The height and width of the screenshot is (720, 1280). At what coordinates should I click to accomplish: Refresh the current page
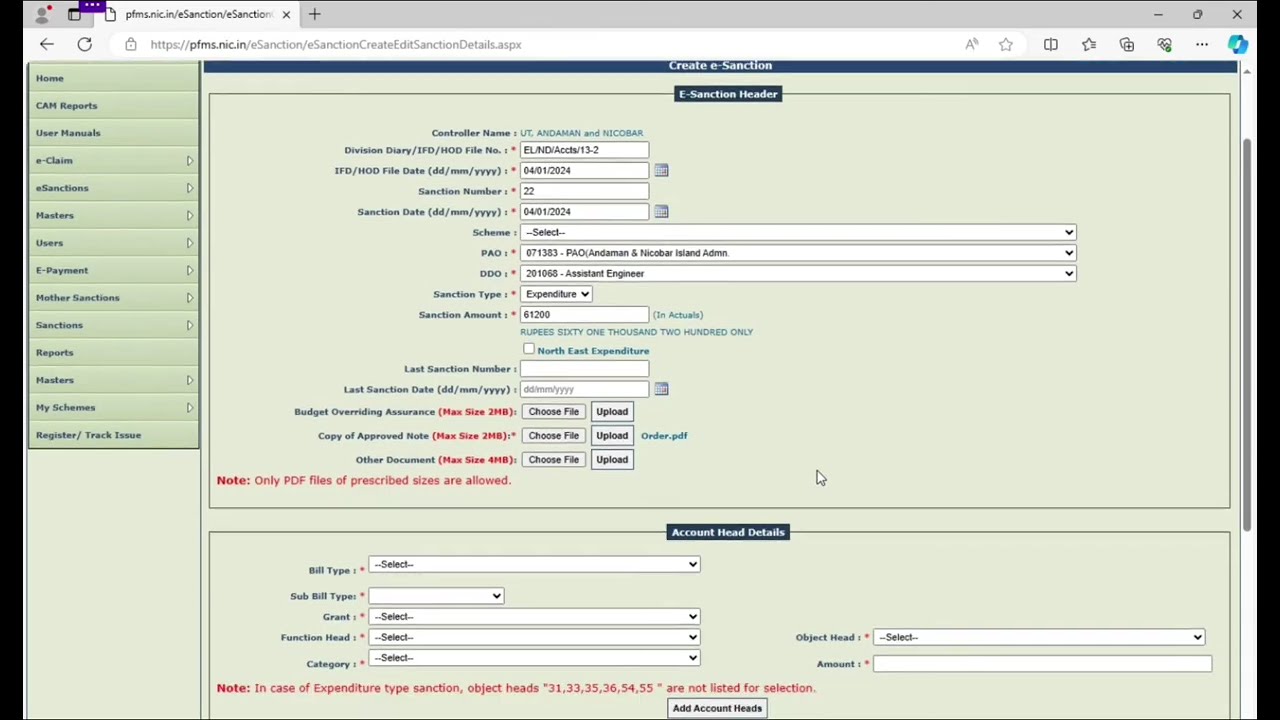pyautogui.click(x=85, y=44)
